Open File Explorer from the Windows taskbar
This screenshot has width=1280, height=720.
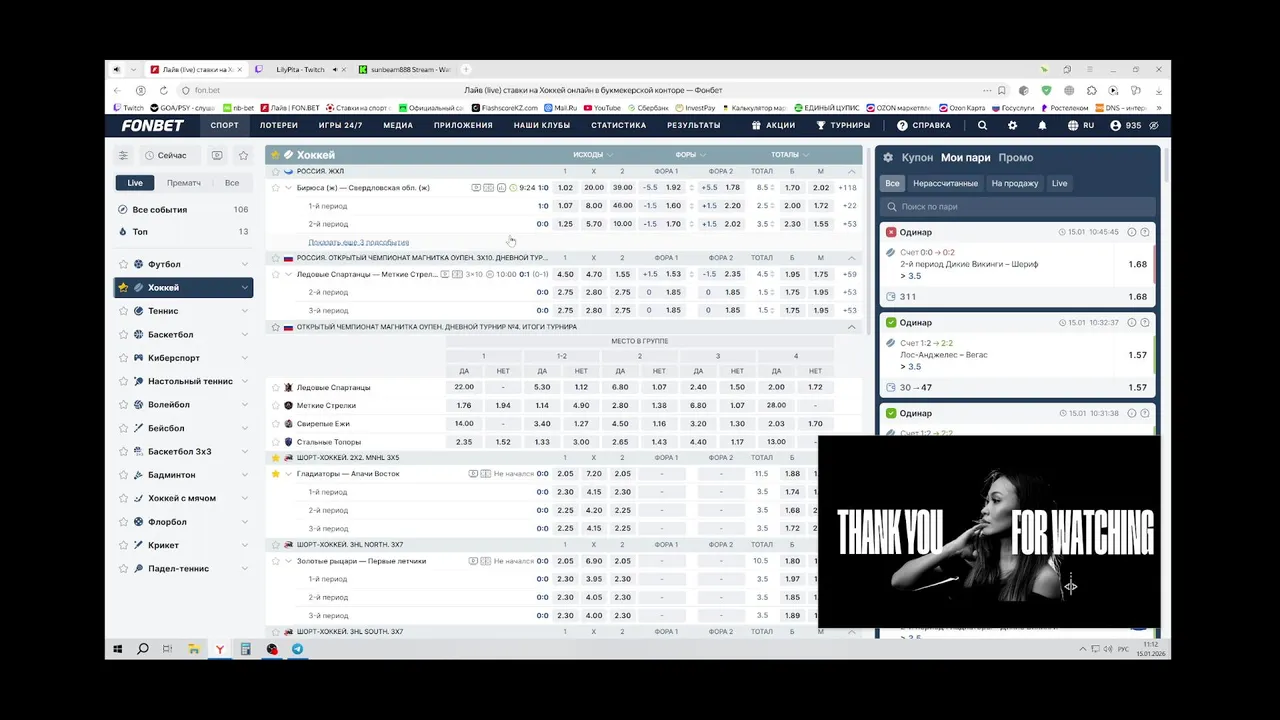tap(194, 649)
